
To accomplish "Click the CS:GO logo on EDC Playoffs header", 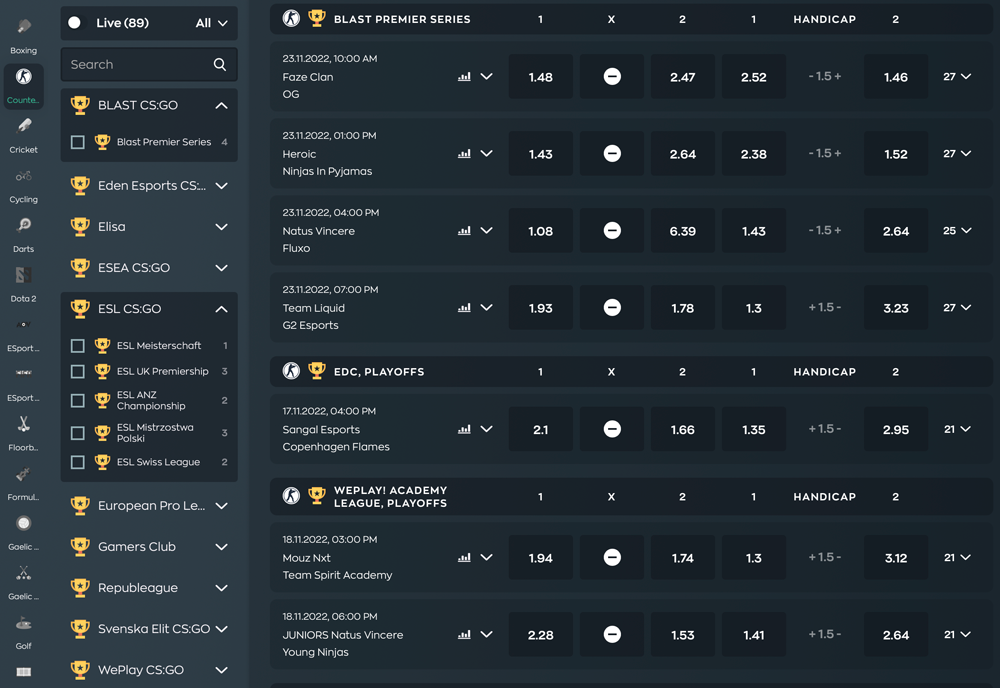I will pos(290,371).
